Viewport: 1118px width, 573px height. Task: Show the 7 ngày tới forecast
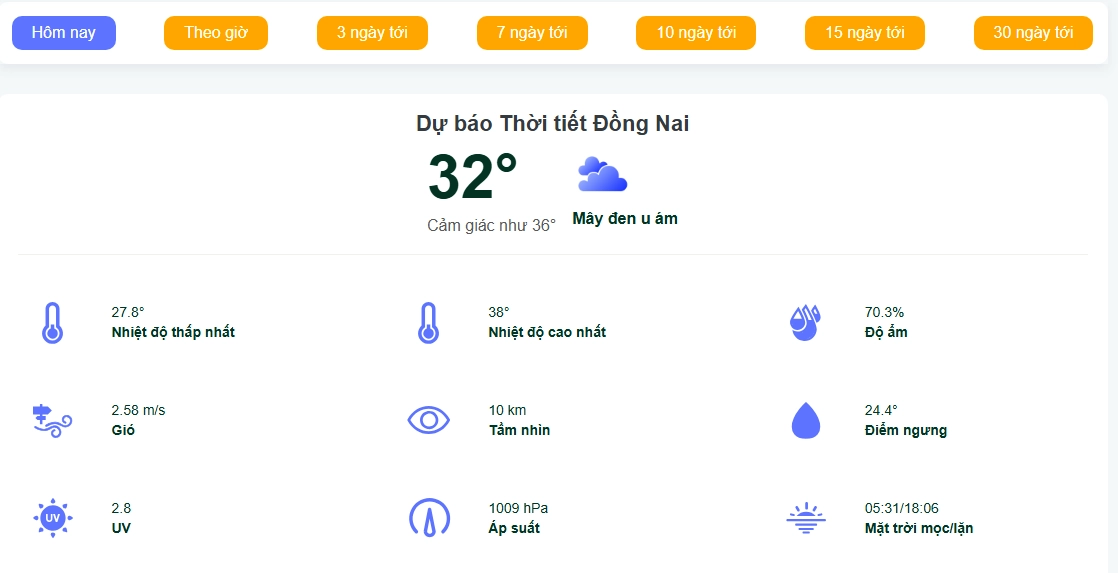coord(532,33)
